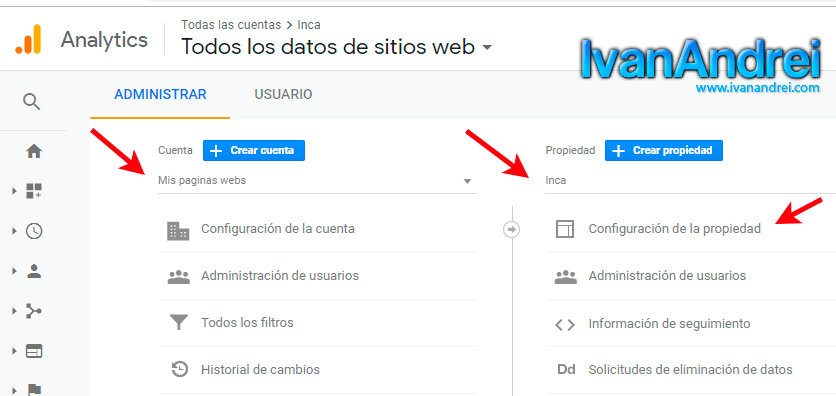Viewport: 836px width, 396px height.
Task: Open Realtime clock icon in sidebar
Action: tap(34, 231)
